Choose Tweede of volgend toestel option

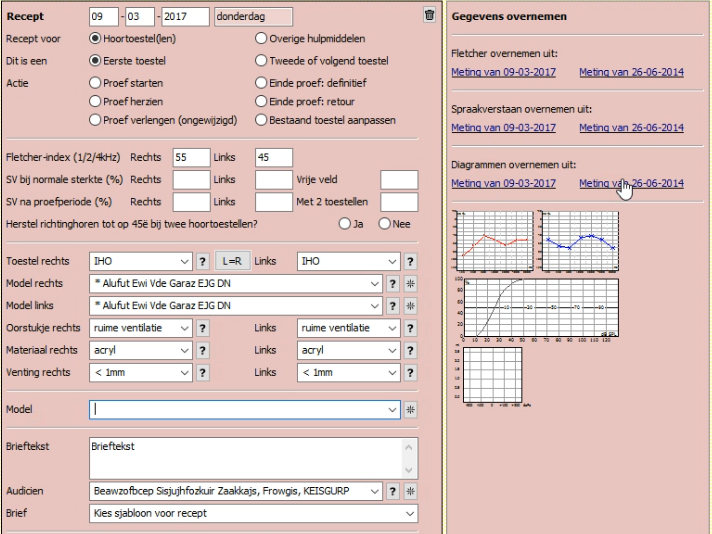pyautogui.click(x=262, y=60)
